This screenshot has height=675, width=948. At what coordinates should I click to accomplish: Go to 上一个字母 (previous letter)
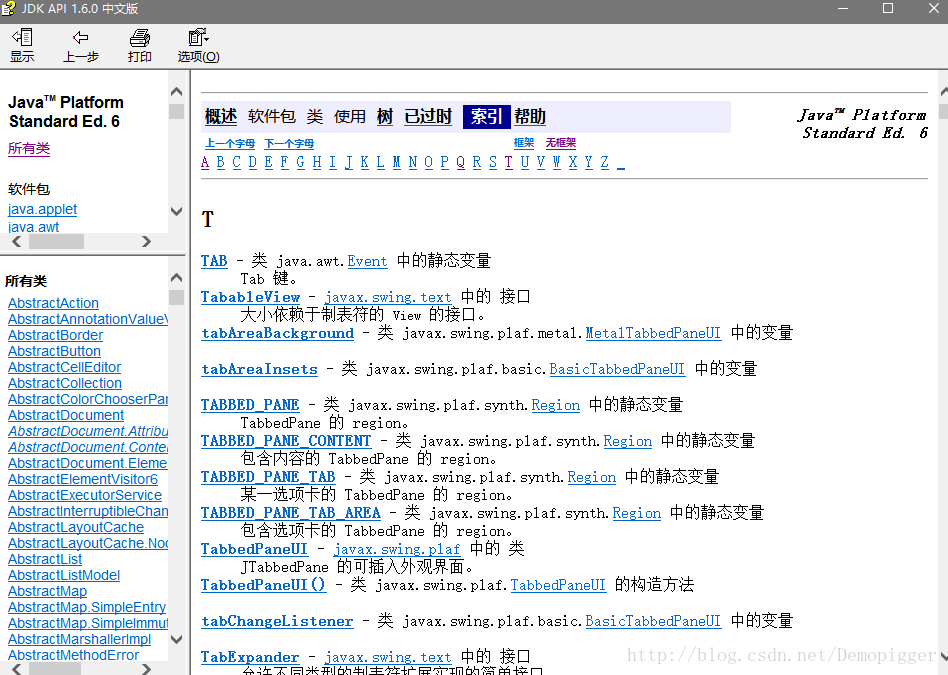click(x=230, y=143)
